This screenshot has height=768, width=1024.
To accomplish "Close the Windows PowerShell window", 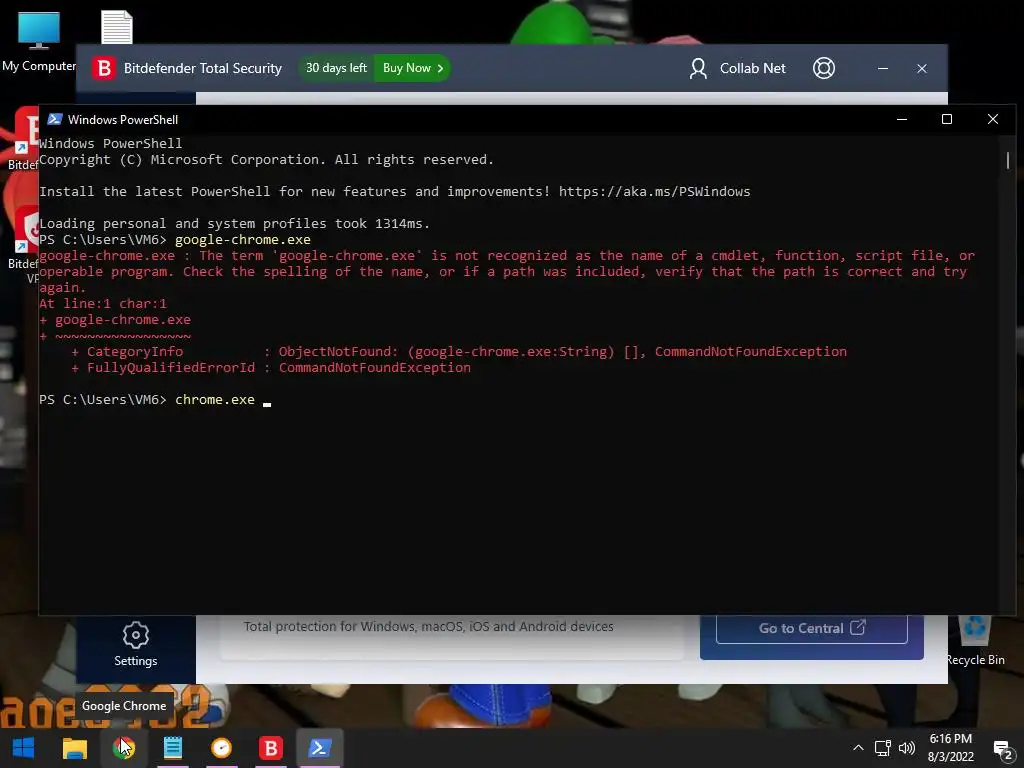I will [993, 119].
